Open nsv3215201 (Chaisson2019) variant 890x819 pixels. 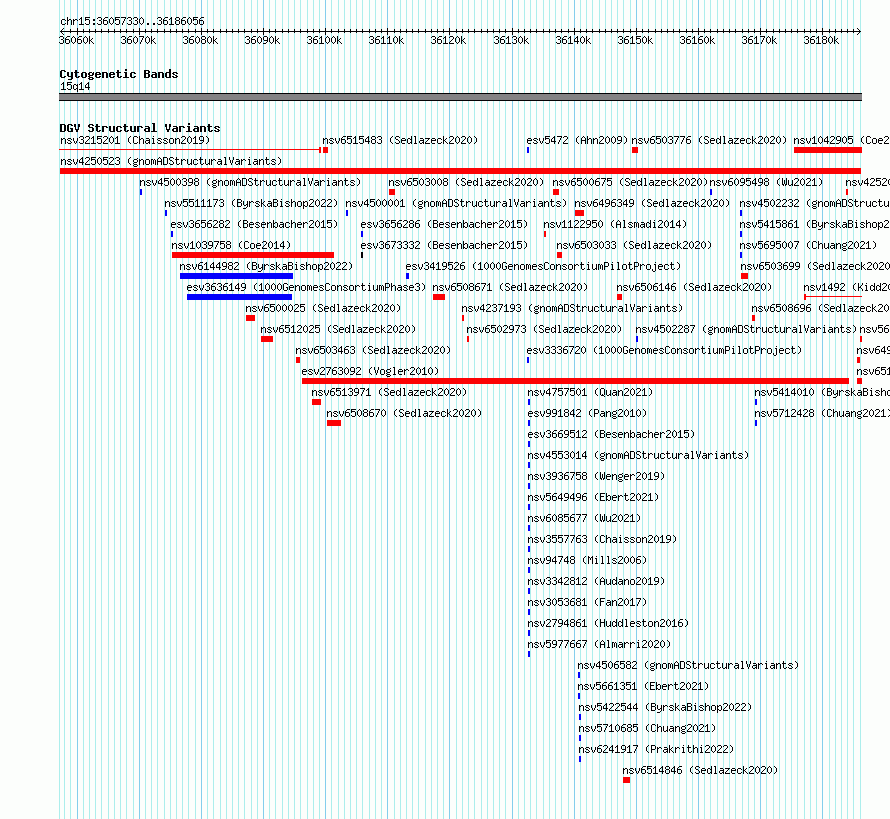(x=135, y=140)
